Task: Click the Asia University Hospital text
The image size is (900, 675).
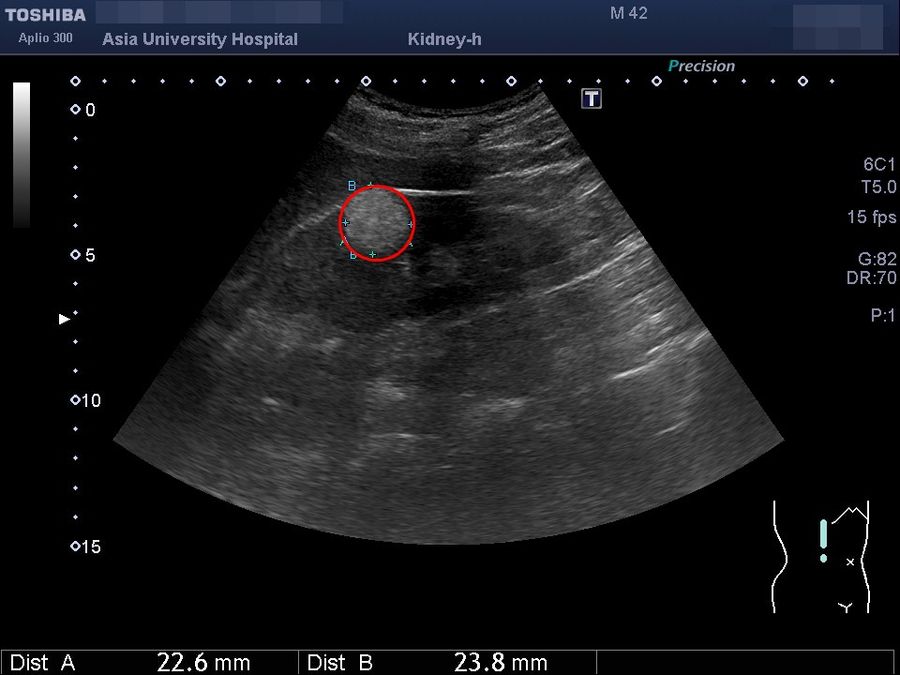Action: point(200,40)
